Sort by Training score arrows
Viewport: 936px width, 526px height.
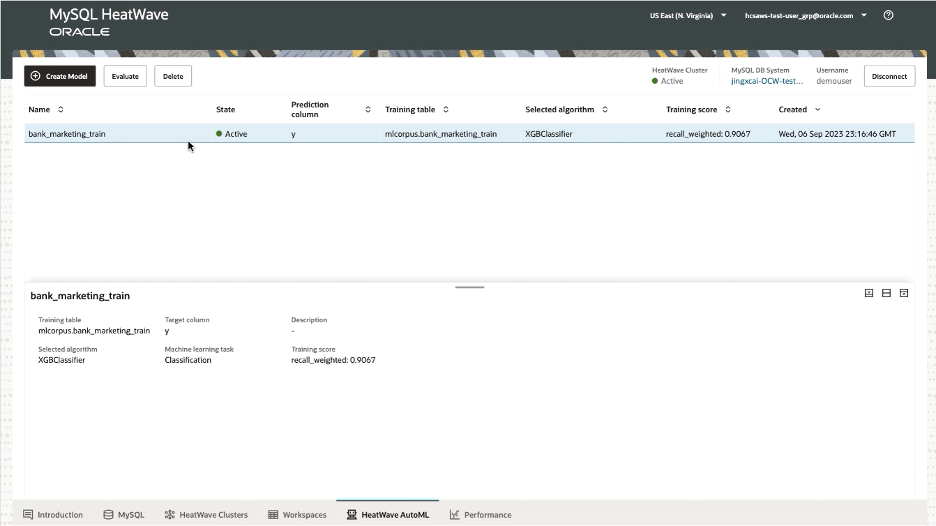click(x=728, y=109)
